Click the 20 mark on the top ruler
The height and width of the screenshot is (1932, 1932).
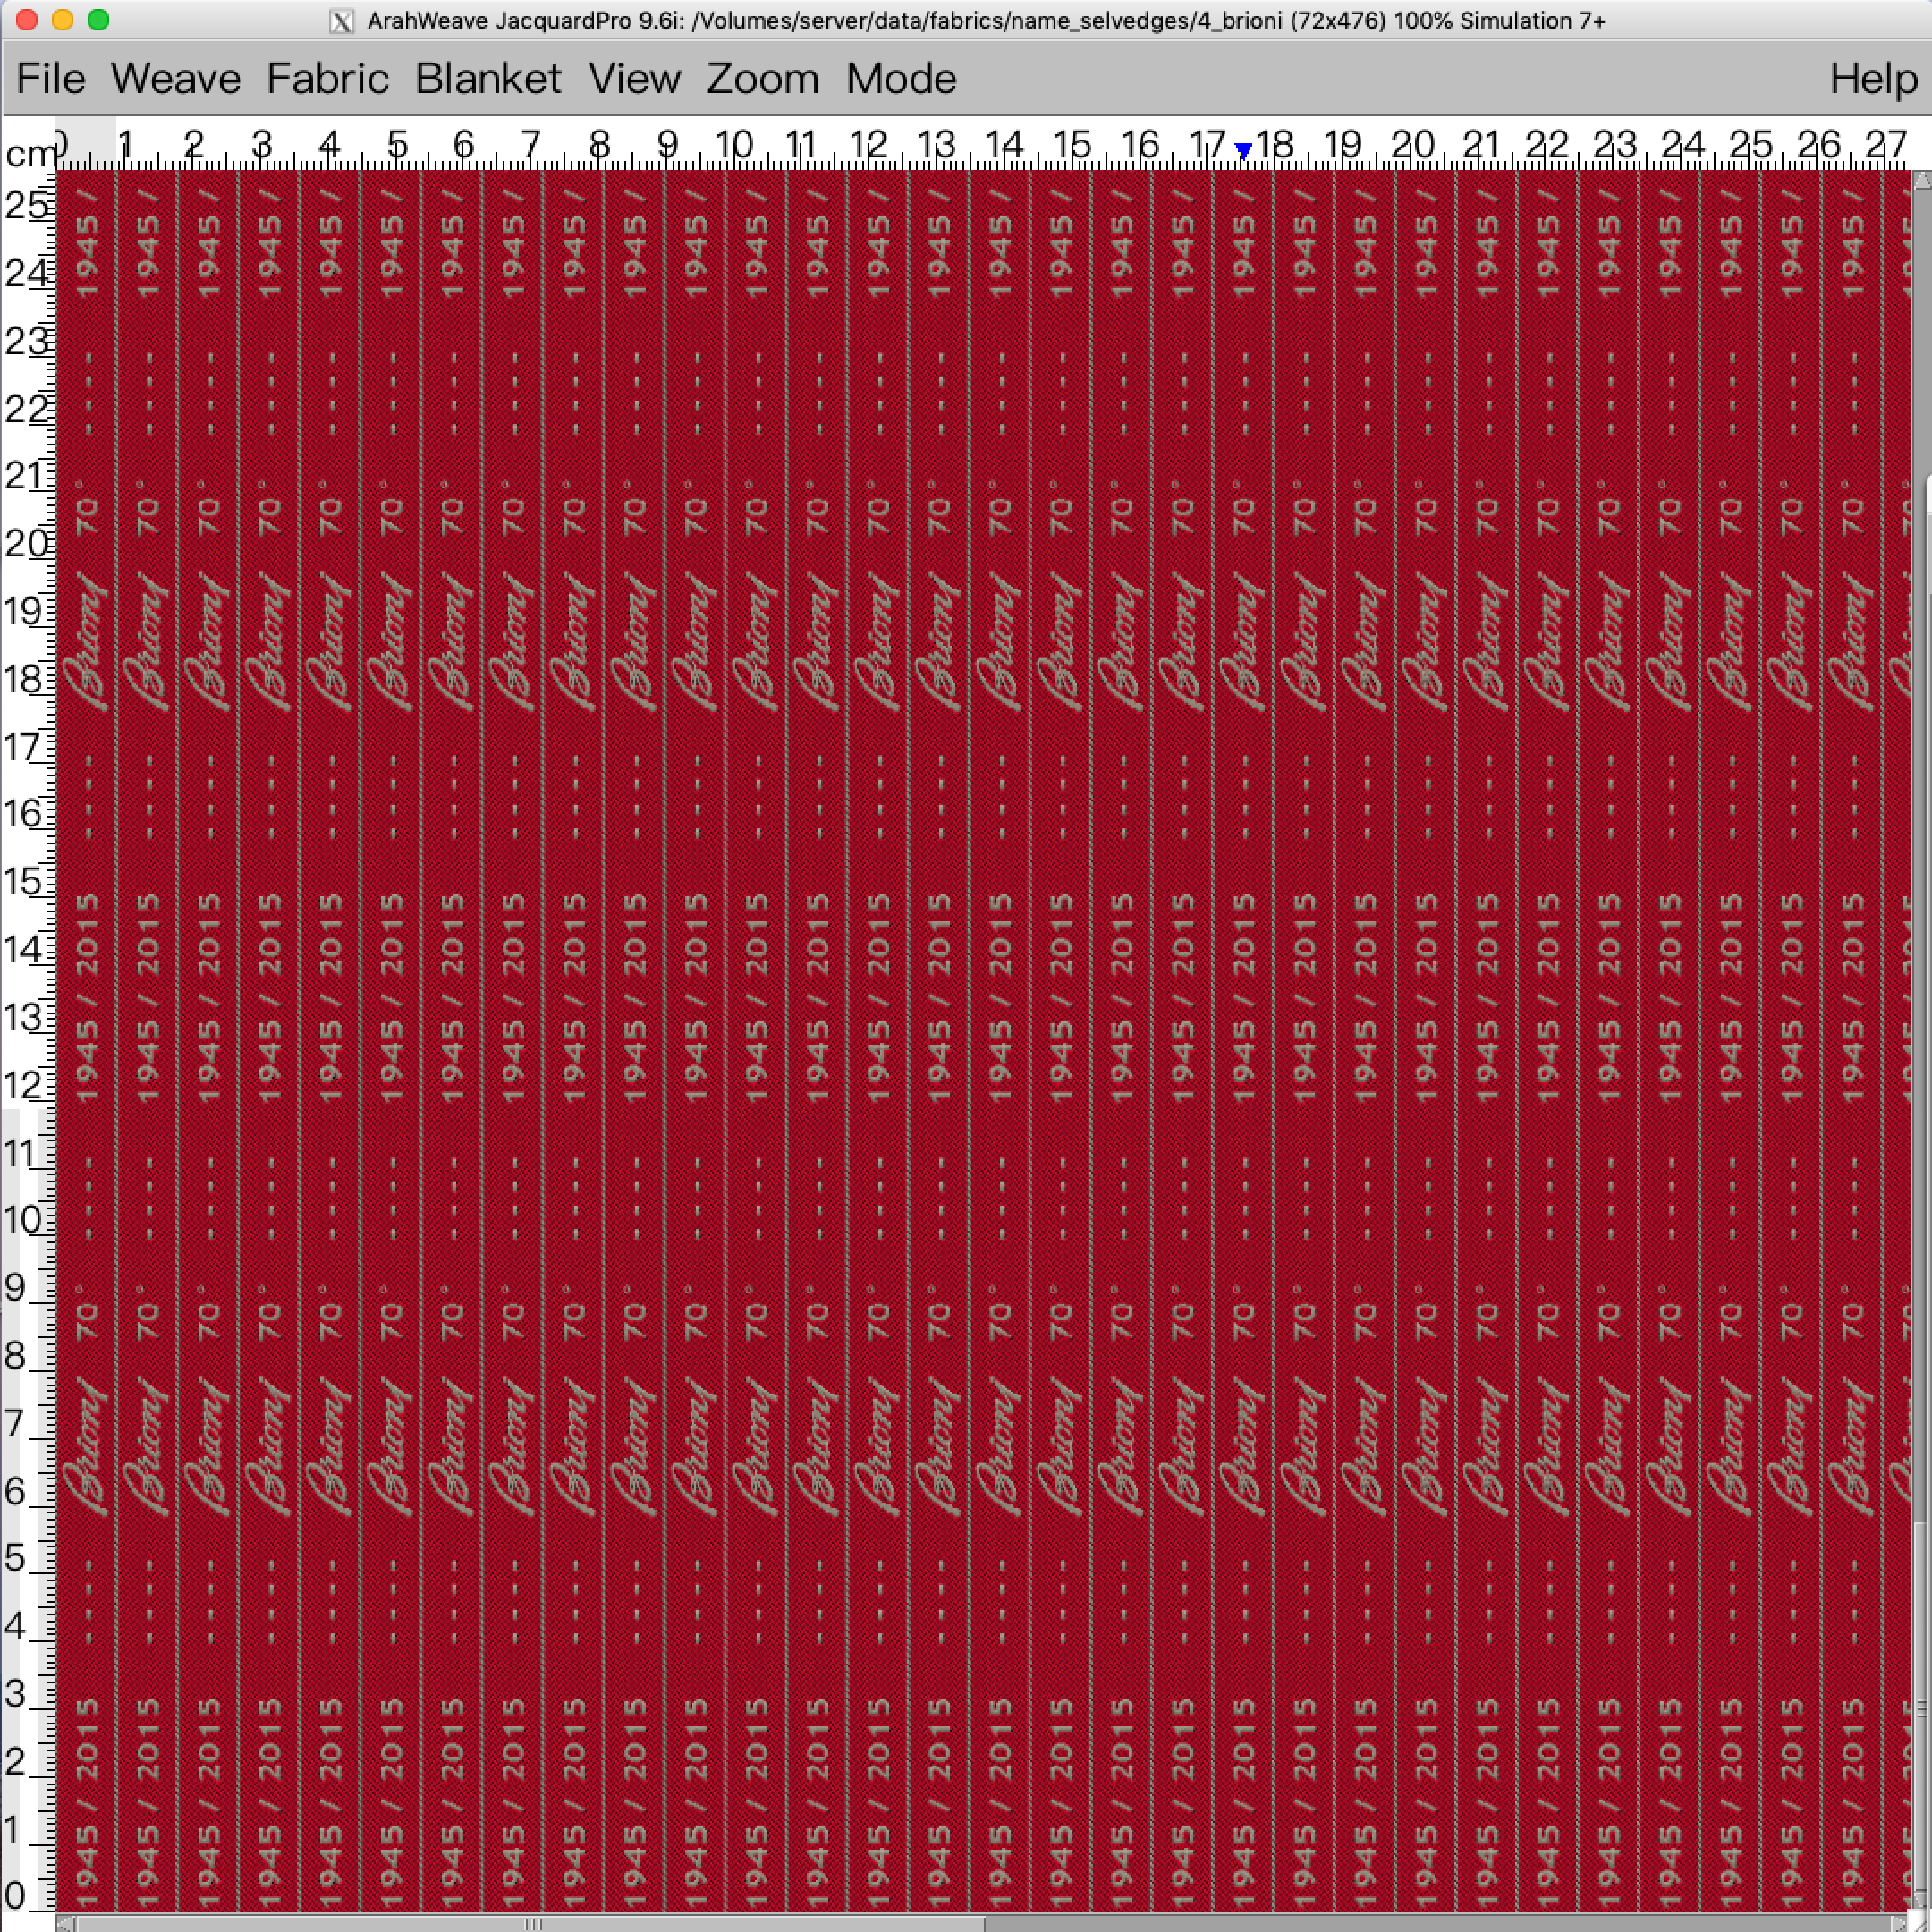pyautogui.click(x=1412, y=145)
